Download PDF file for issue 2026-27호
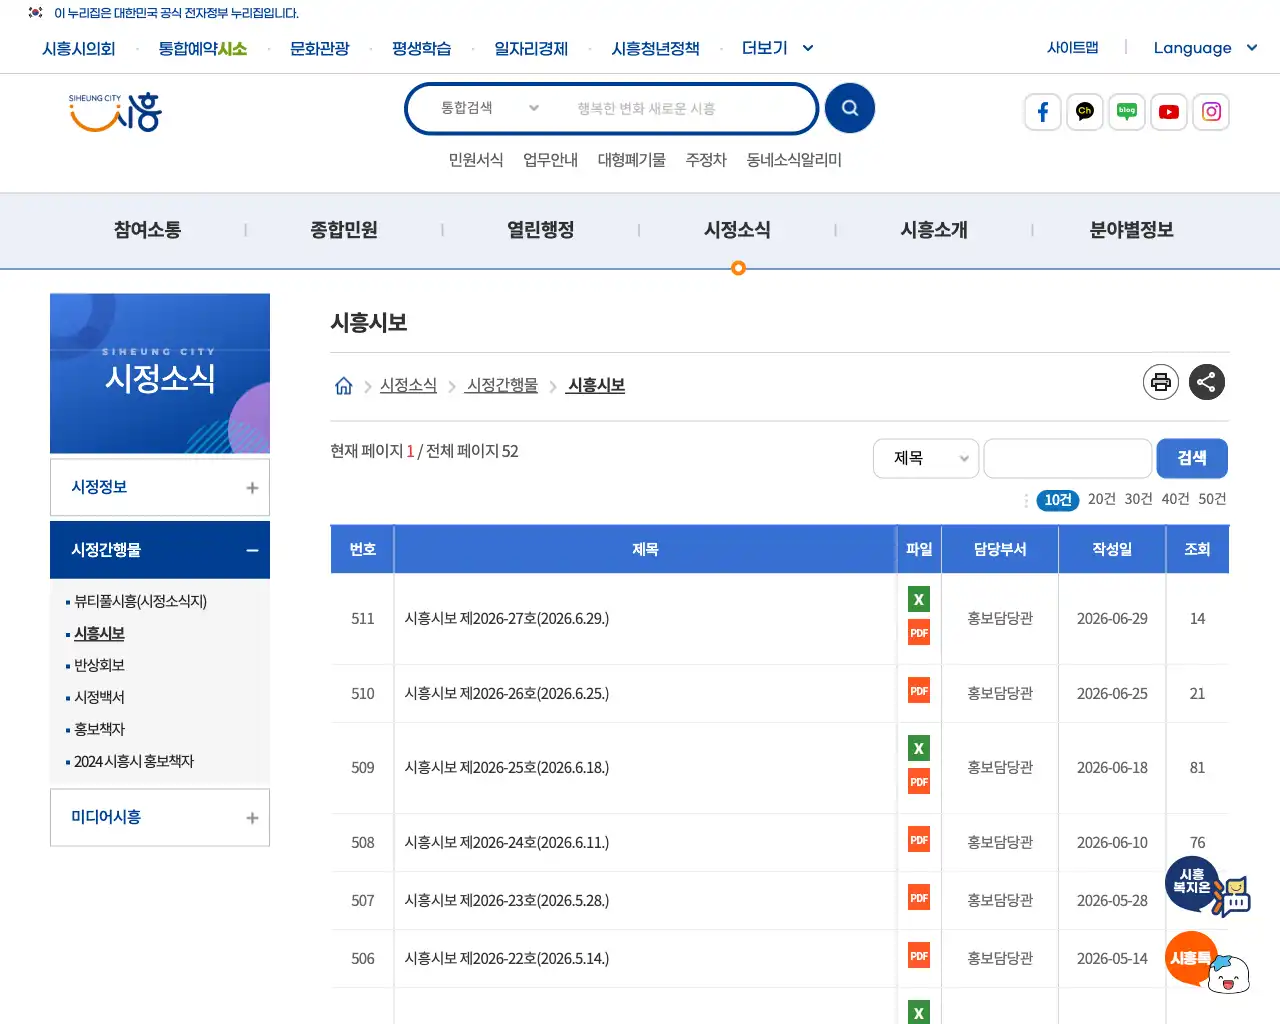The image size is (1280, 1024). (x=919, y=633)
